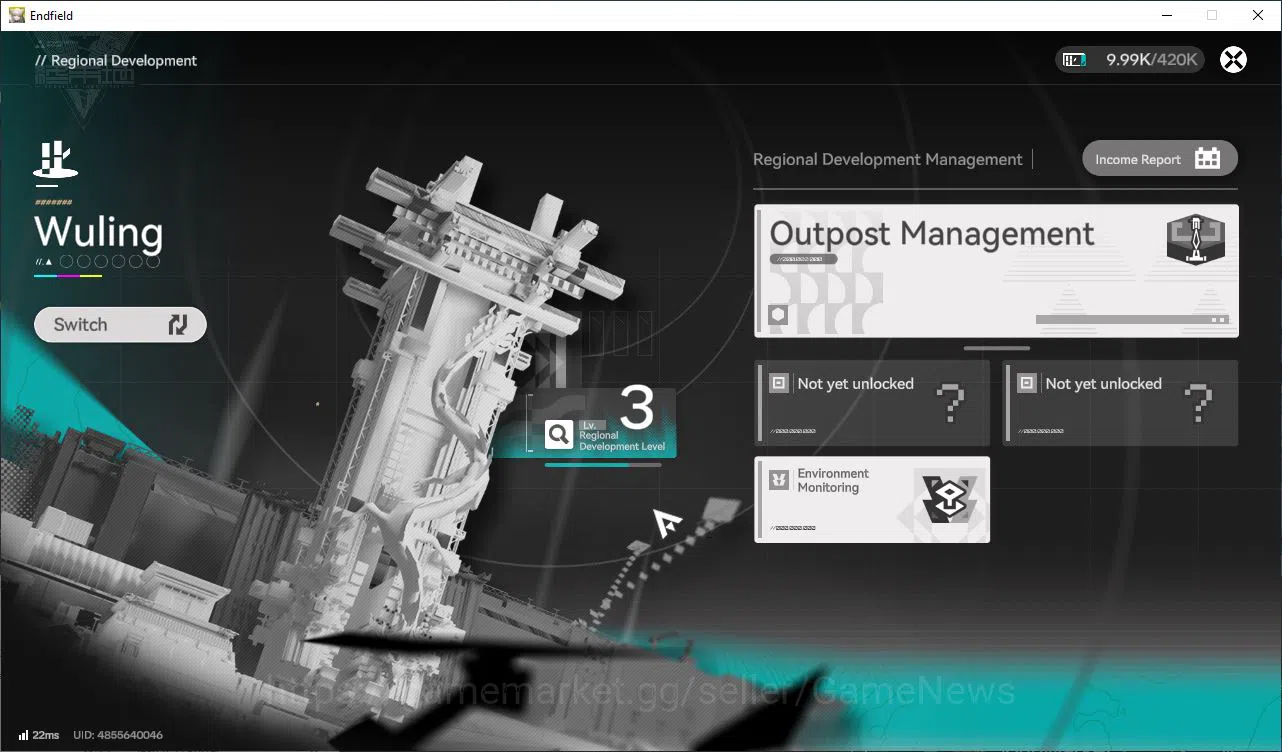The width and height of the screenshot is (1282, 752).
Task: Open the Outpost Management panel
Action: [x=996, y=271]
